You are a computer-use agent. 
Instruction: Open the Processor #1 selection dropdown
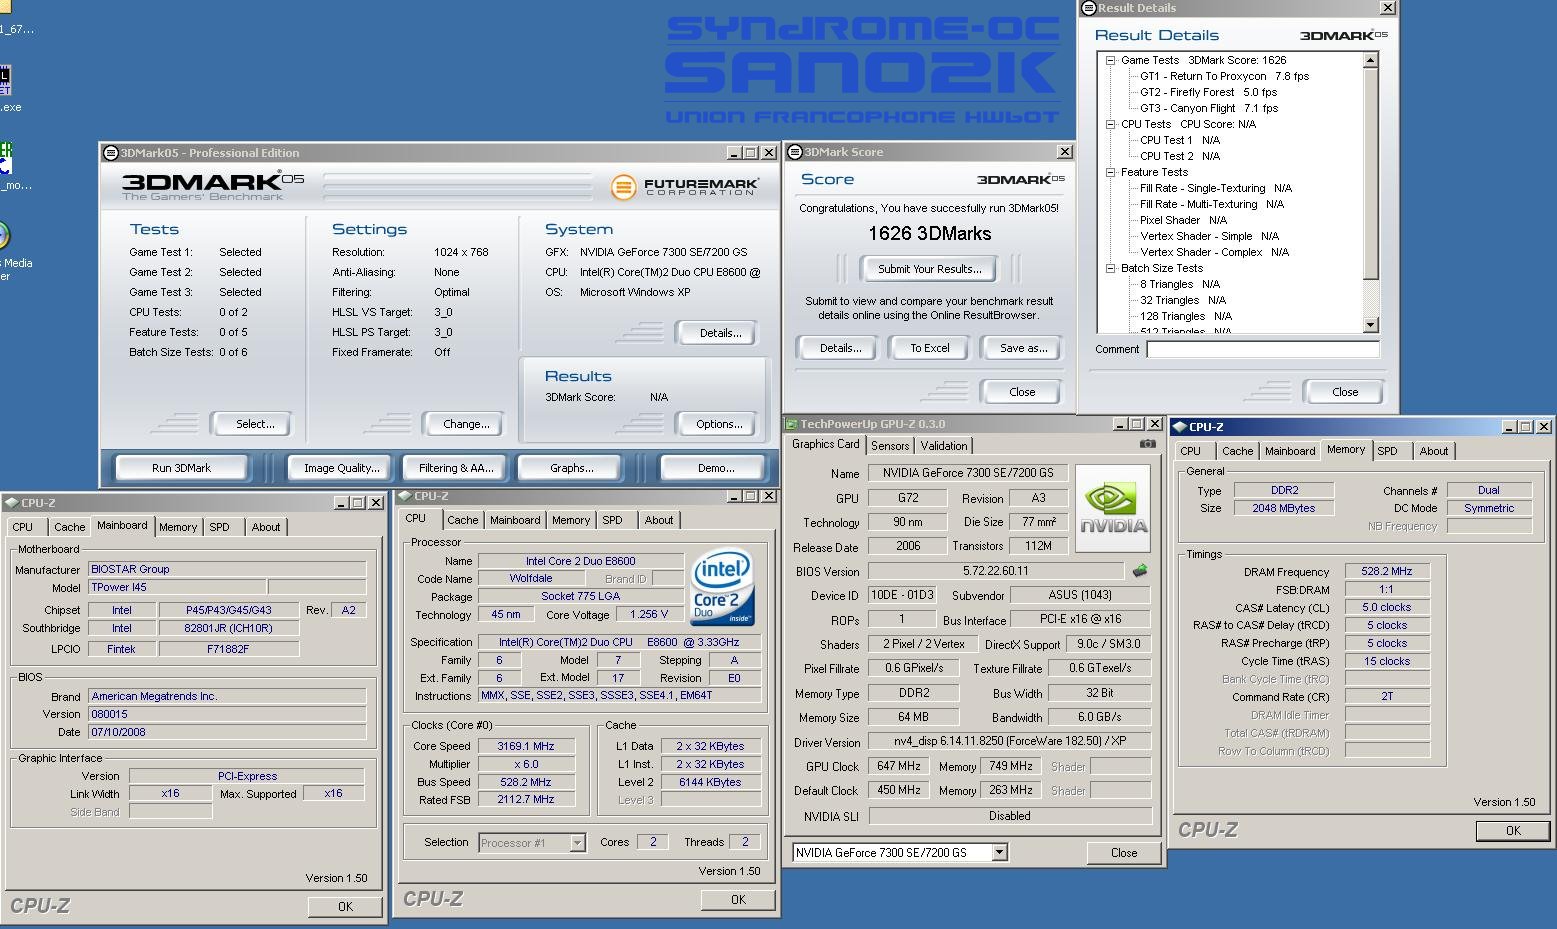[577, 843]
